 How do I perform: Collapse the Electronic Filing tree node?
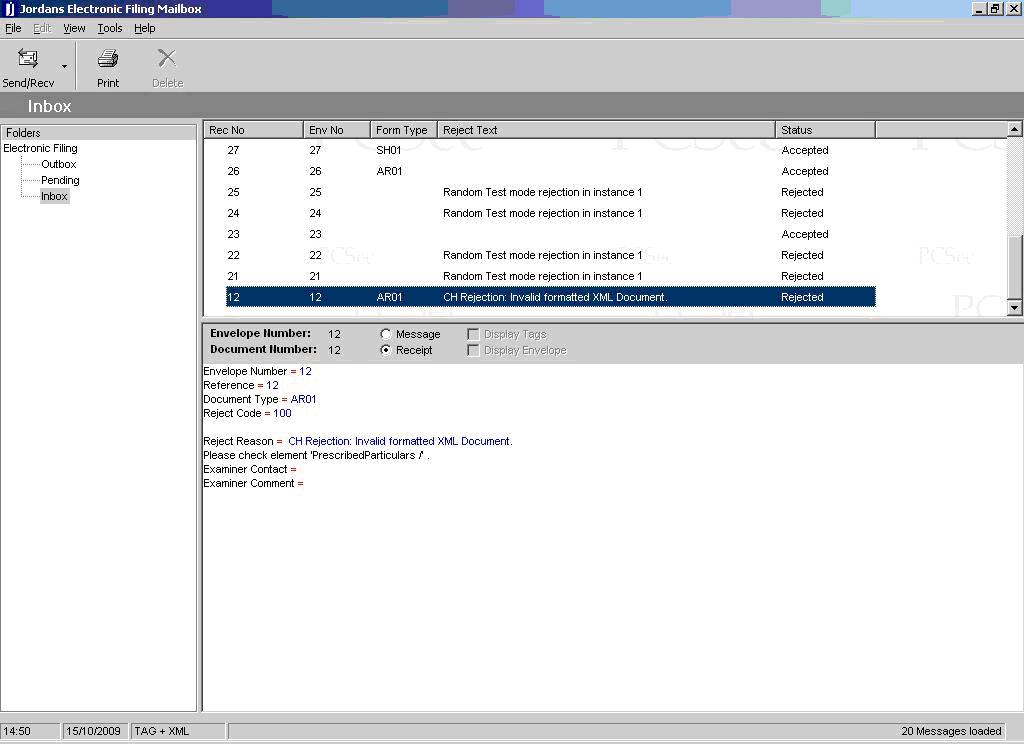40,148
